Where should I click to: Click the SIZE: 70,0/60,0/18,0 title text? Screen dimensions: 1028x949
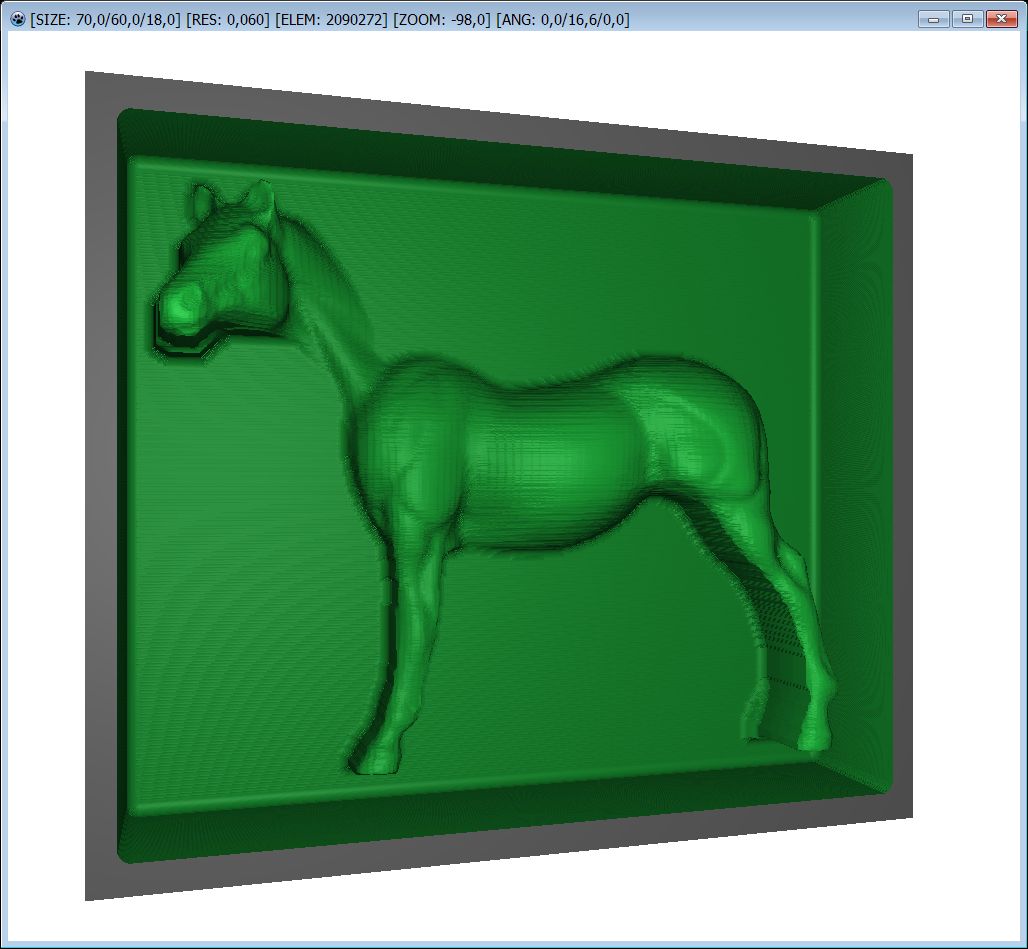pos(106,20)
